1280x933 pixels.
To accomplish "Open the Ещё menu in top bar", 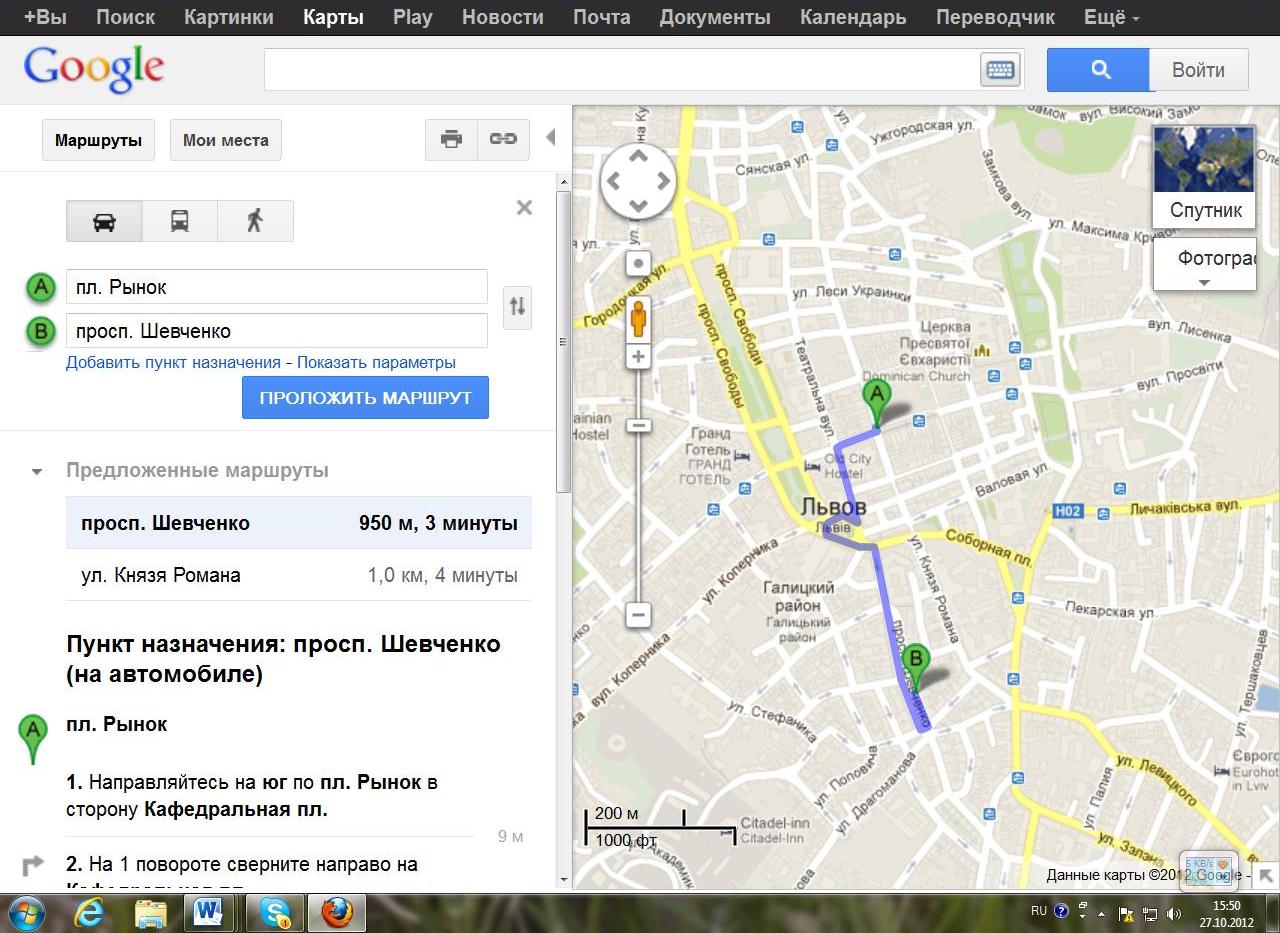I will pyautogui.click(x=1111, y=17).
